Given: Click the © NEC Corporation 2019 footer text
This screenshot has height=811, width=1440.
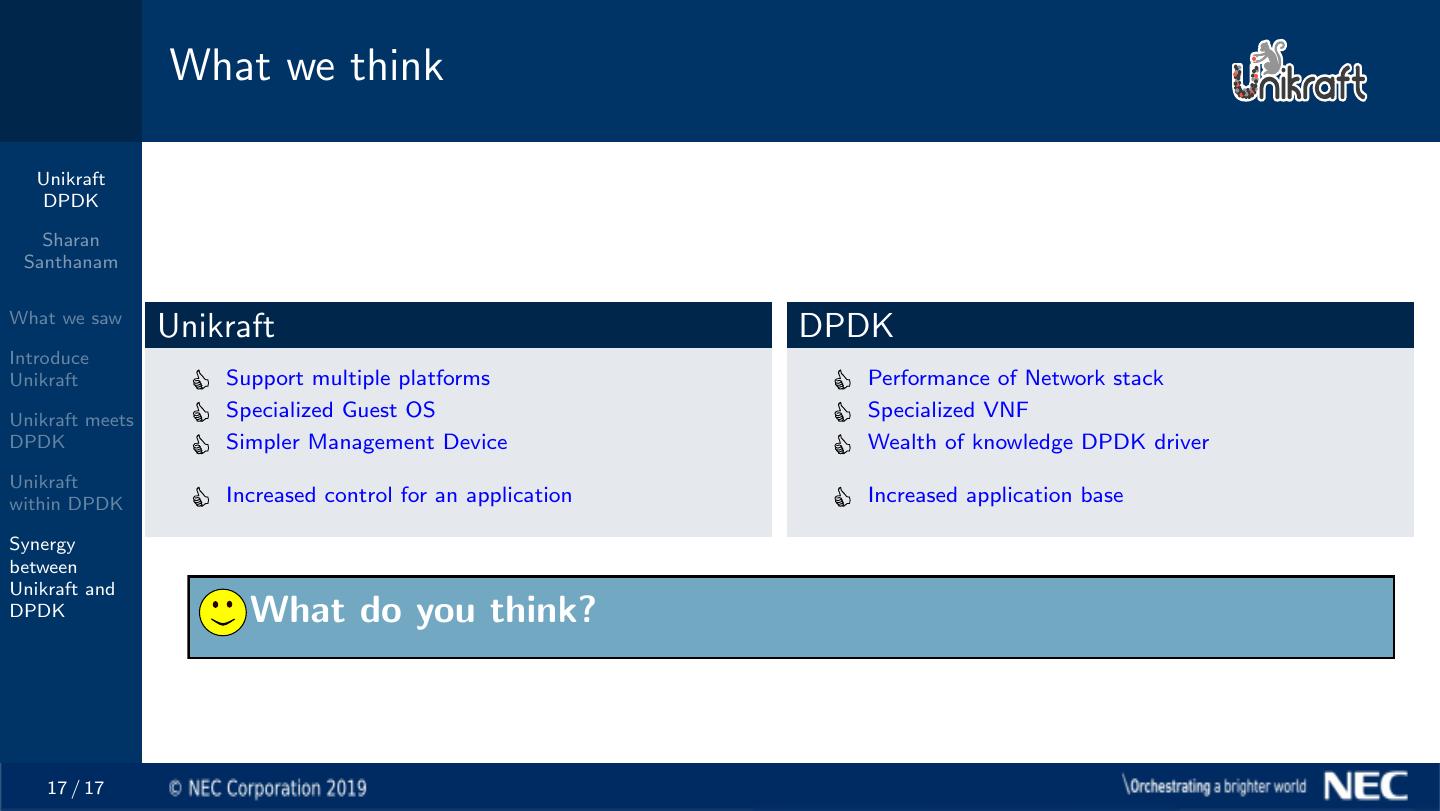Looking at the screenshot, I should pos(268,788).
